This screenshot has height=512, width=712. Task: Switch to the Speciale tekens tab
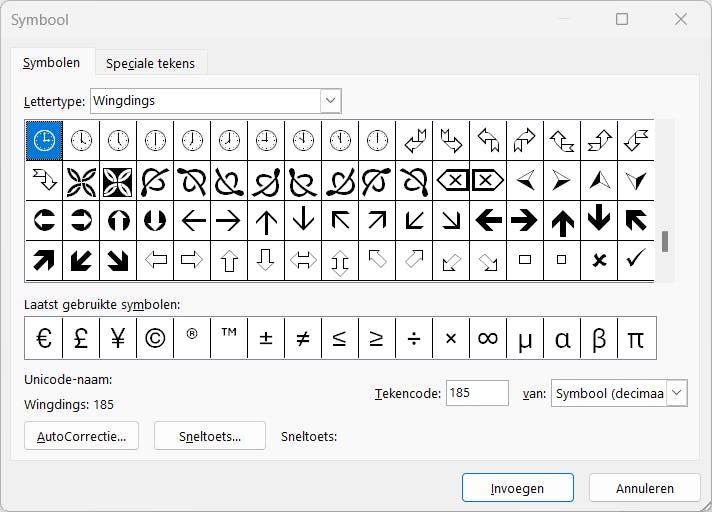click(151, 63)
